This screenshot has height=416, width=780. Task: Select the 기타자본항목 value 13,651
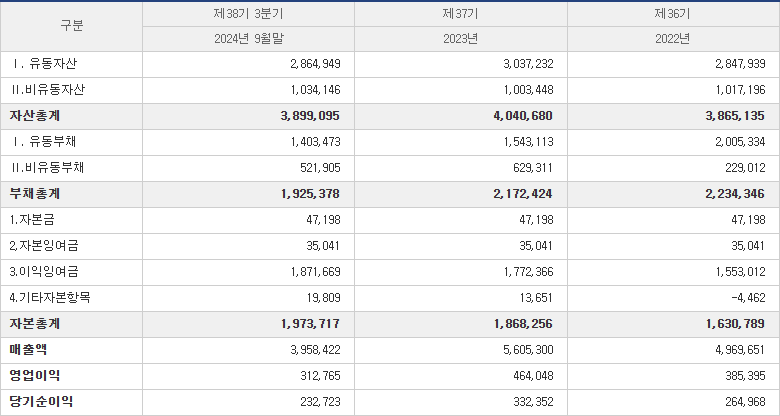(536, 298)
